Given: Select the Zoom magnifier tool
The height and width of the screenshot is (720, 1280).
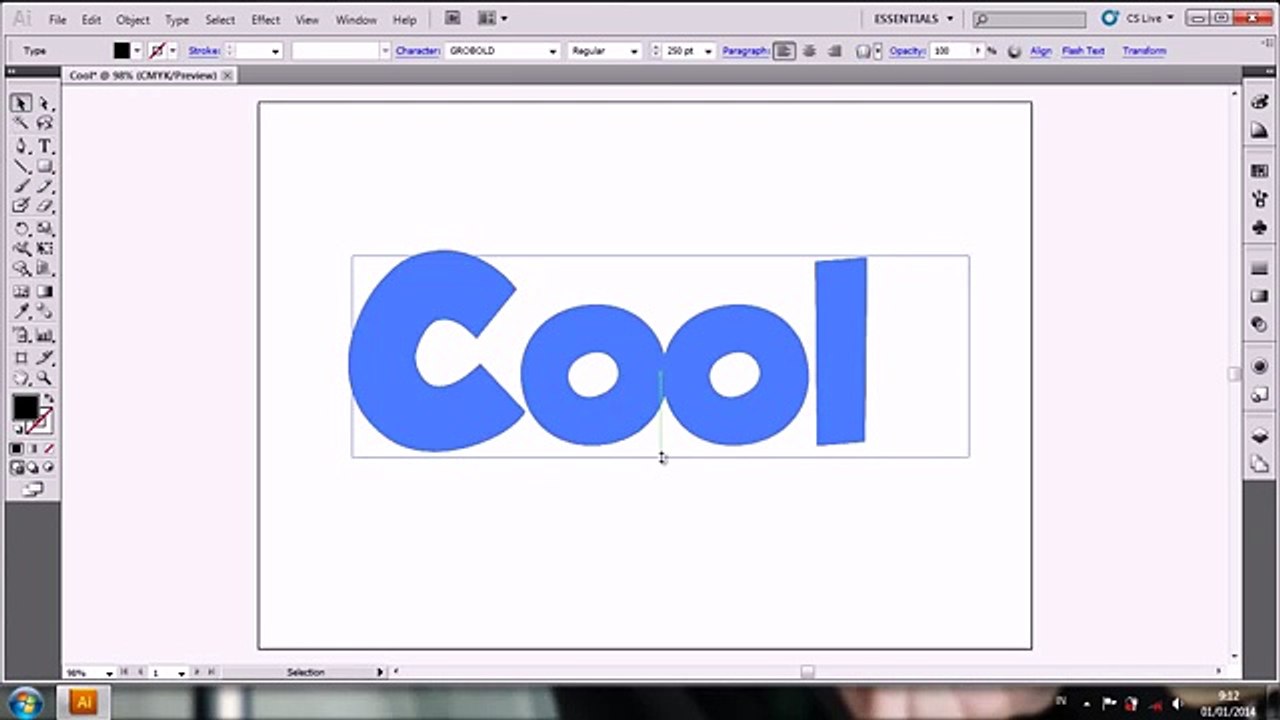Looking at the screenshot, I should (x=44, y=378).
